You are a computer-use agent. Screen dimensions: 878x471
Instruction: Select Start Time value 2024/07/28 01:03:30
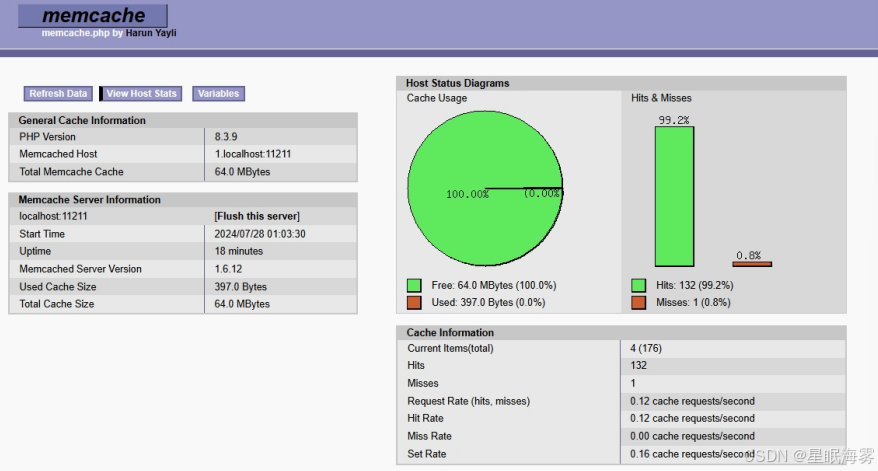click(x=260, y=234)
